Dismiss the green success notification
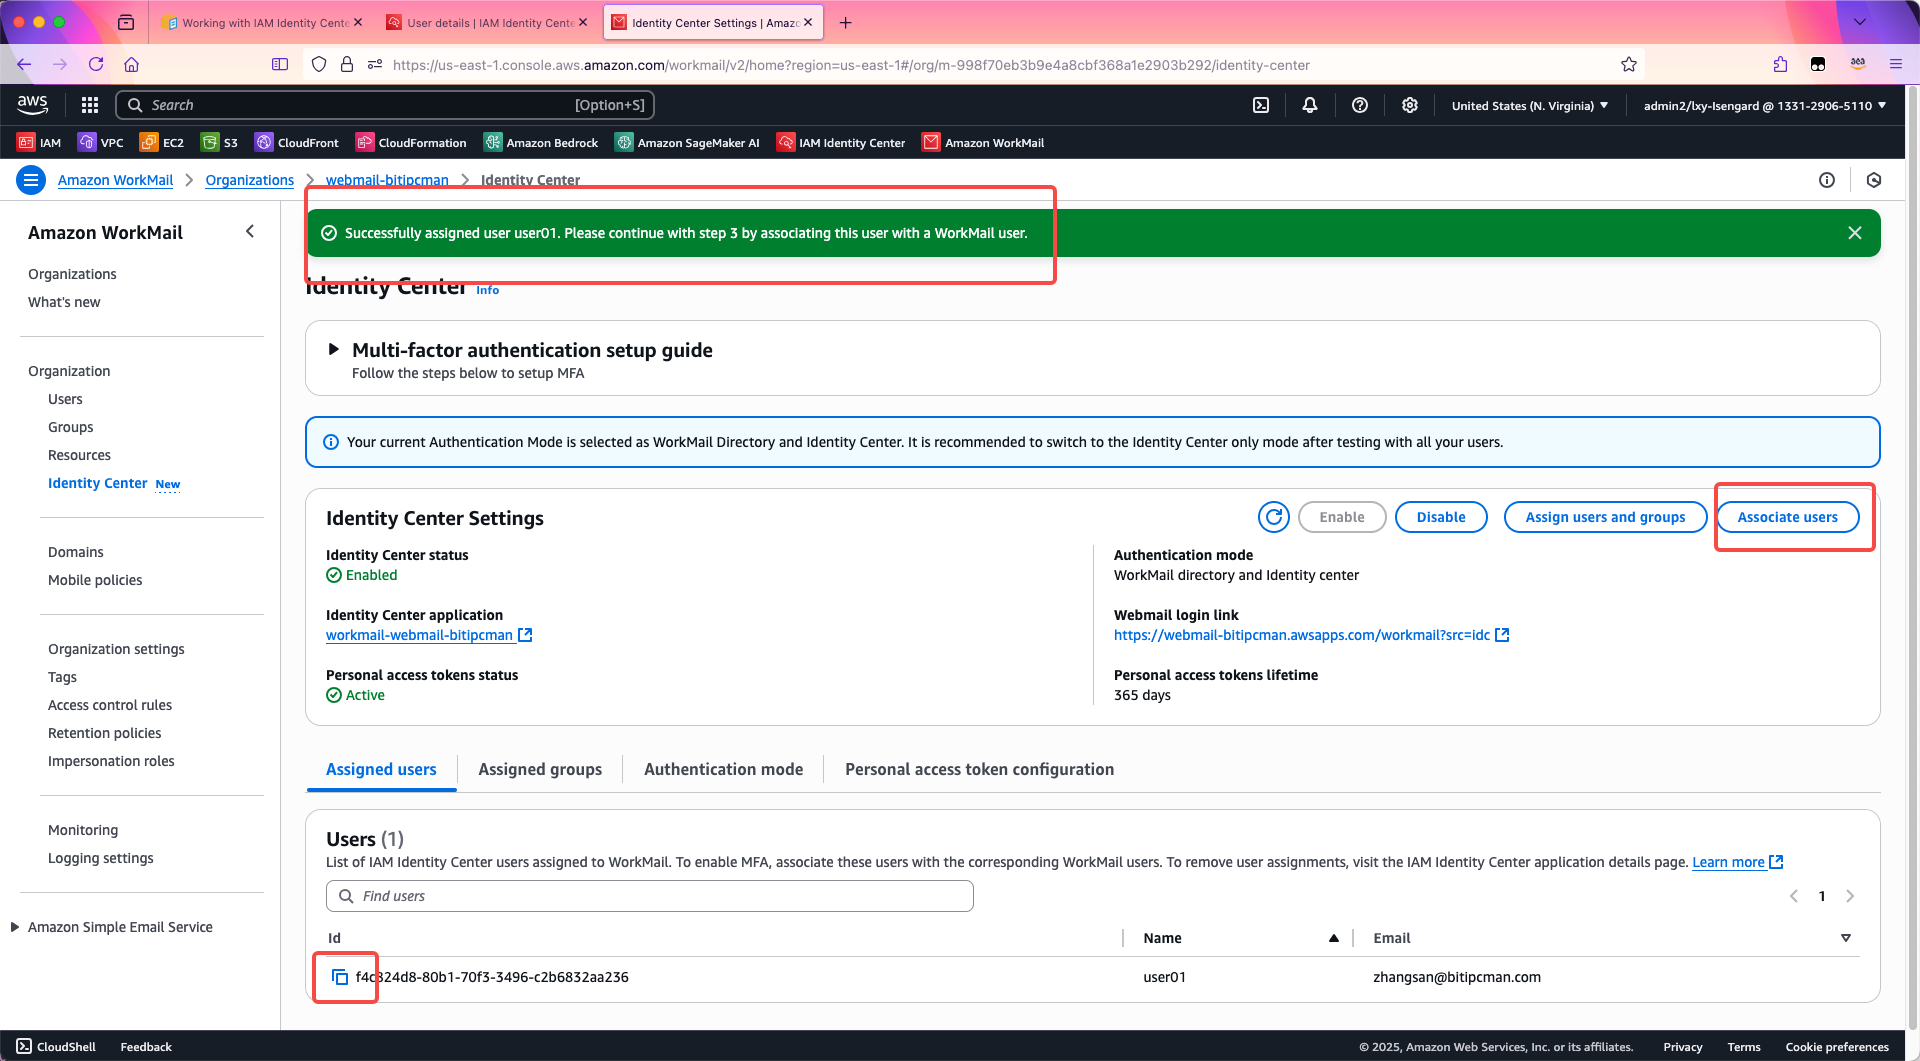This screenshot has width=1920, height=1061. point(1855,233)
